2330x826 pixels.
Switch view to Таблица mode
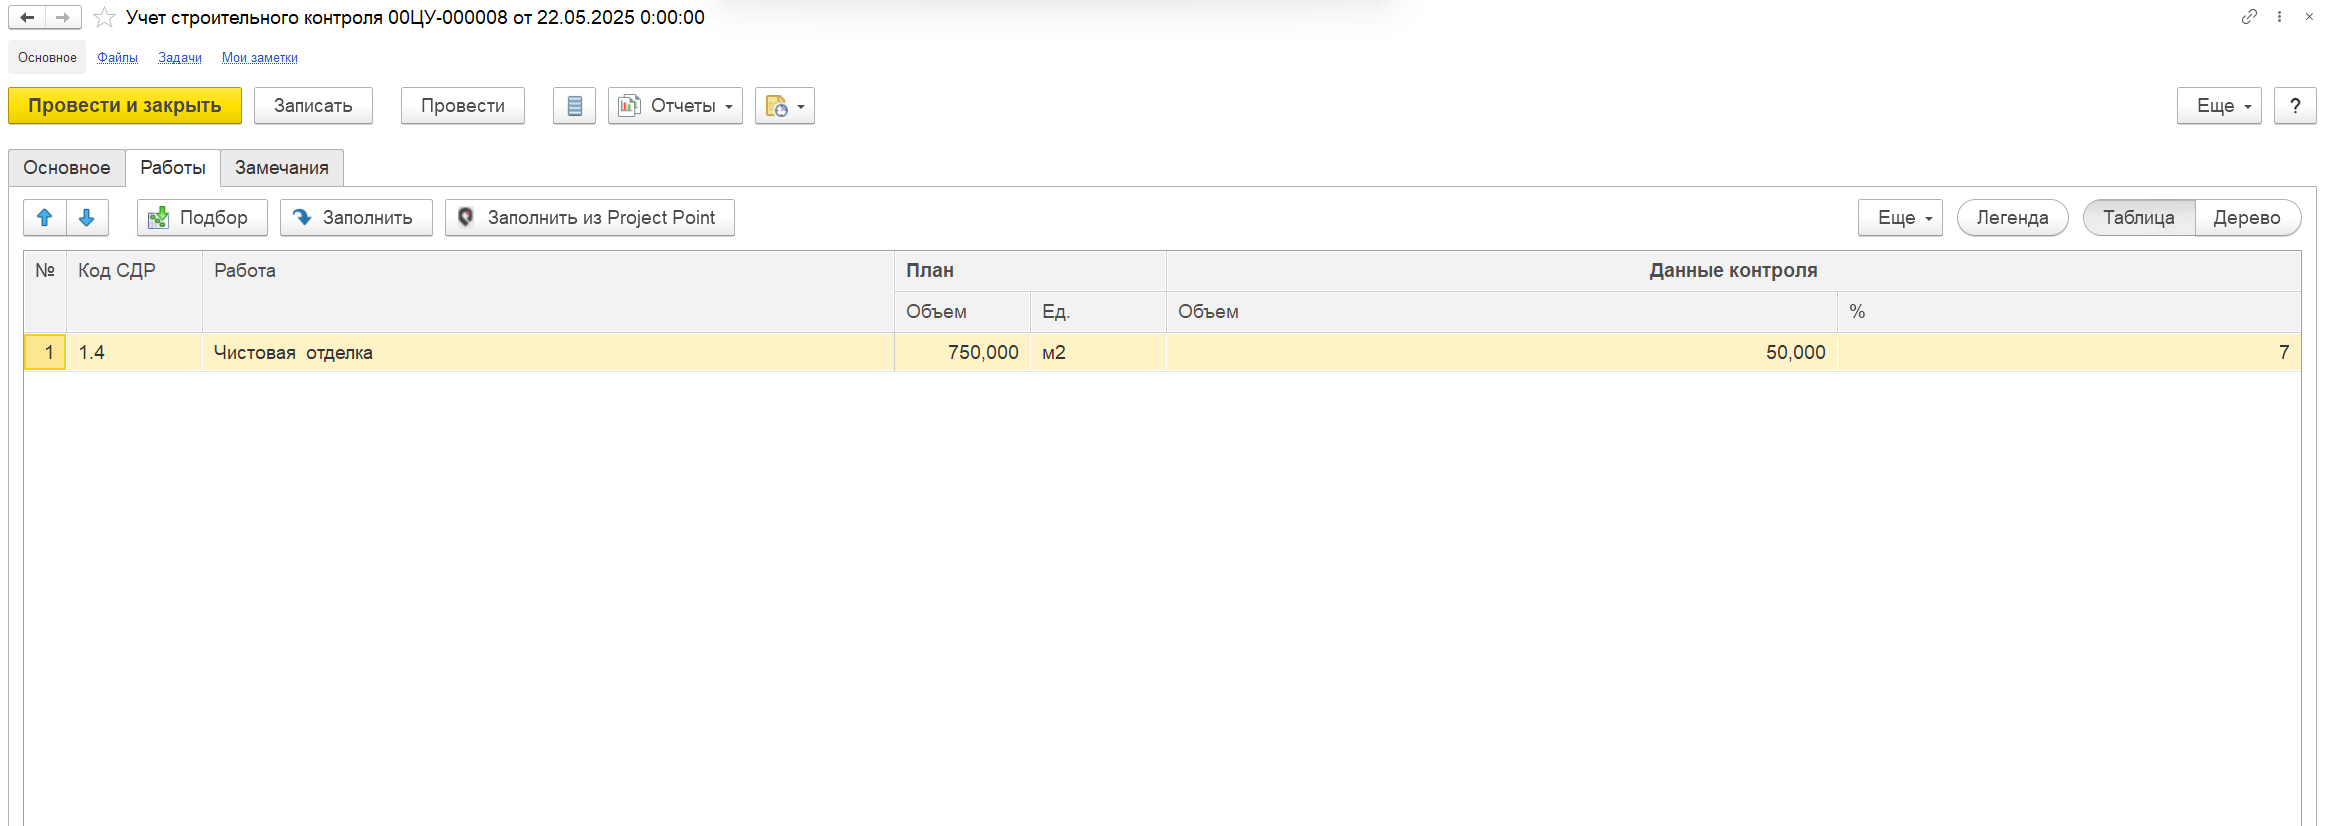tap(2138, 217)
